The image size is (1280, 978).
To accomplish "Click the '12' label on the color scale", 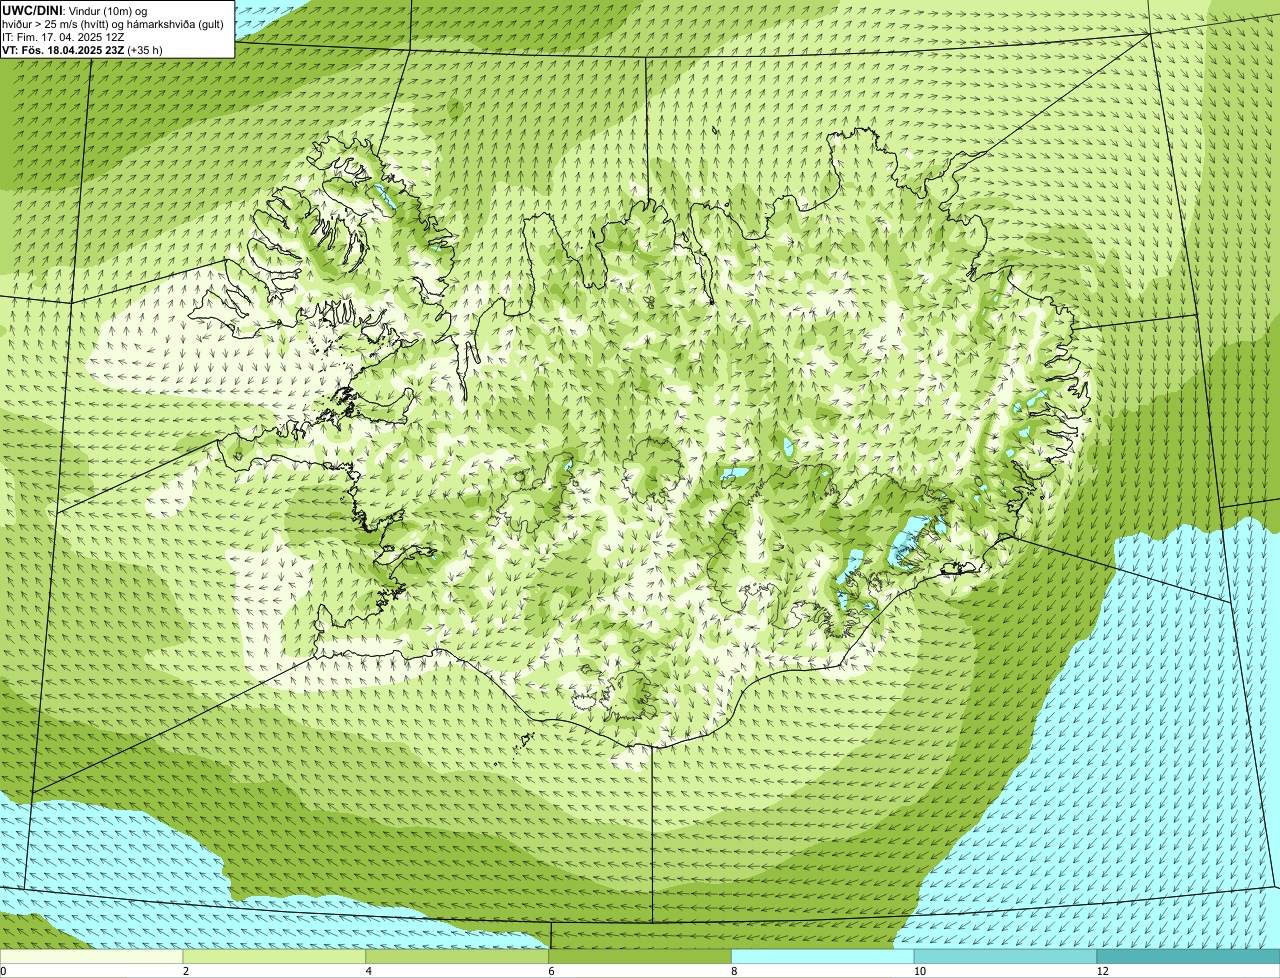I will tap(1102, 971).
